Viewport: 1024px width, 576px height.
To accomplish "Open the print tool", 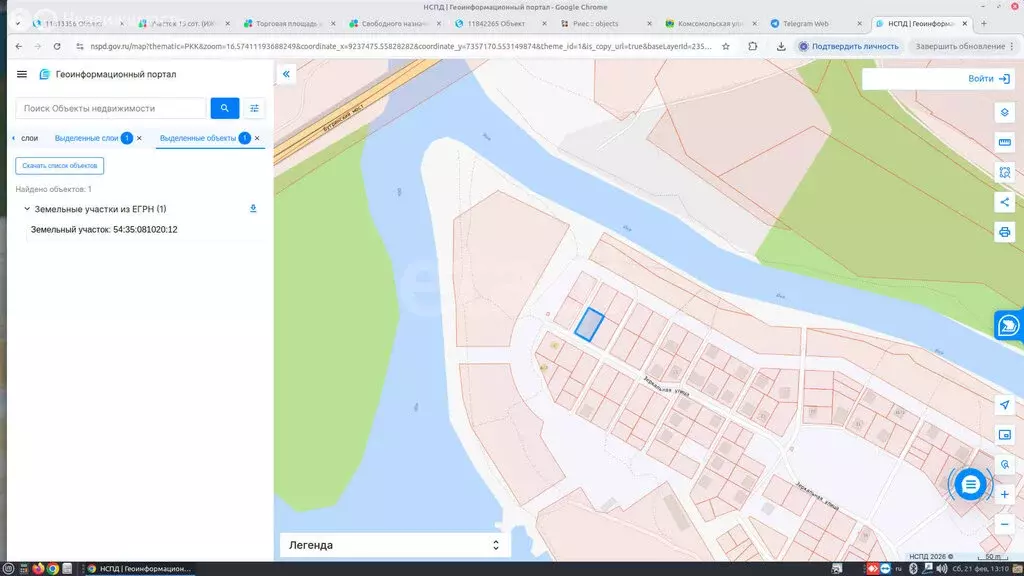I will point(1003,232).
